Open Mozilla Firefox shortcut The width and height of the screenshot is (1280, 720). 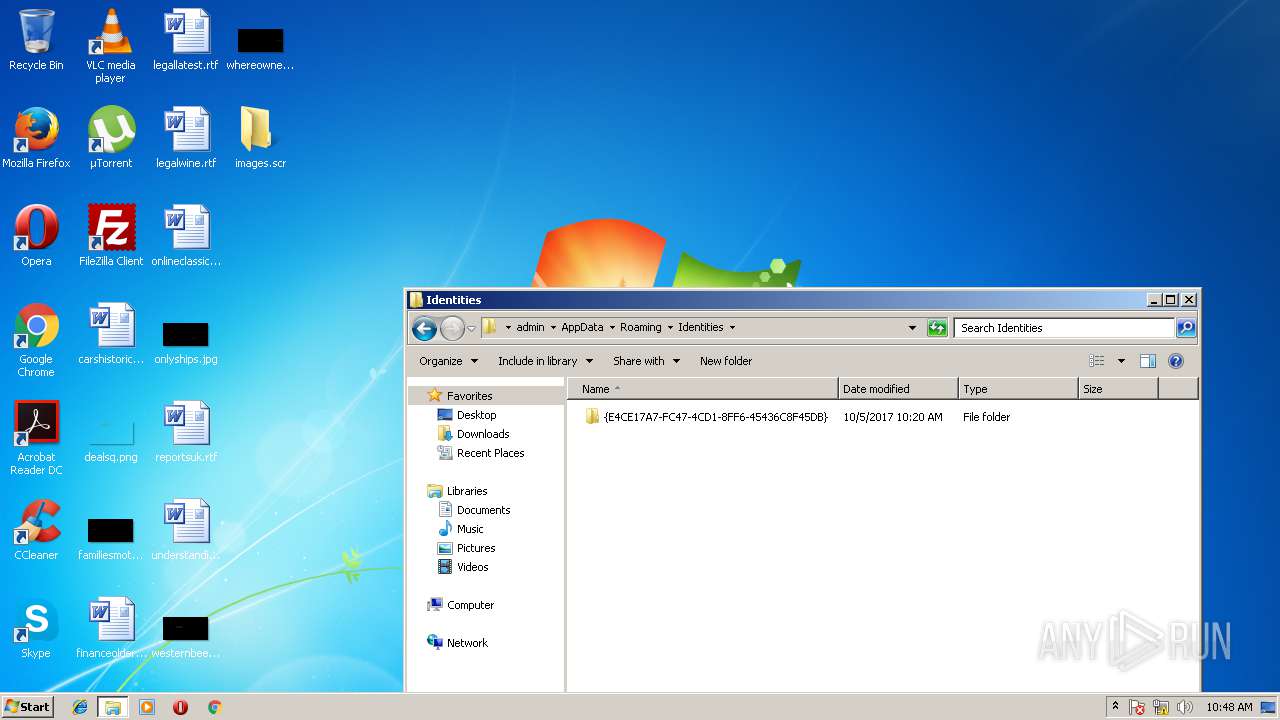36,138
